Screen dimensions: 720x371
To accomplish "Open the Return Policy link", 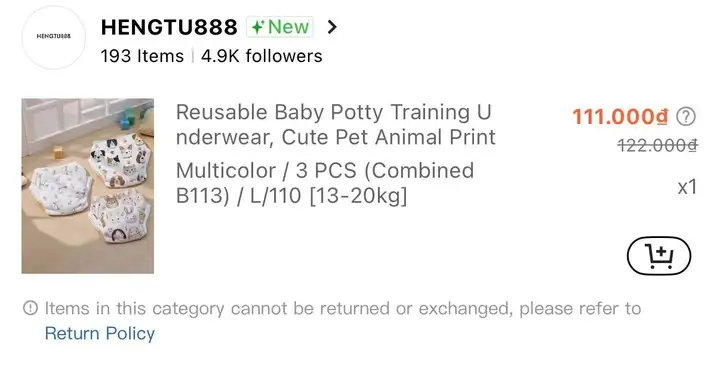I will [x=100, y=333].
